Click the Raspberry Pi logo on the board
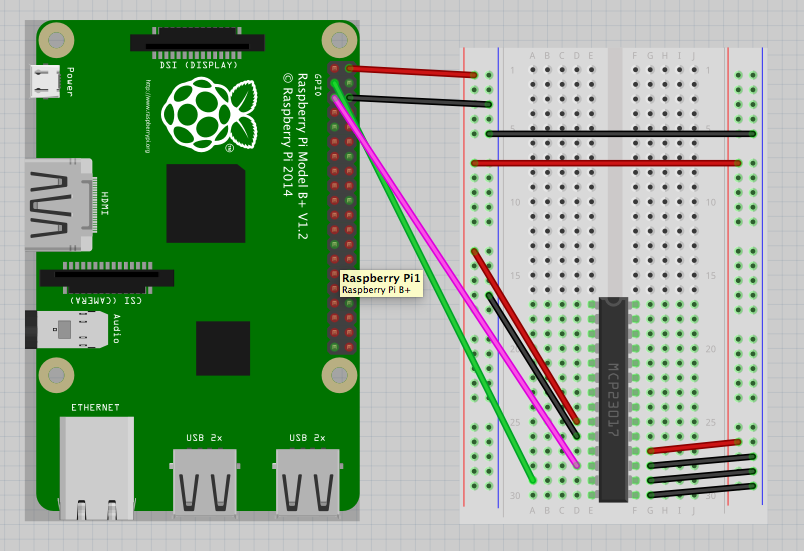 [x=209, y=114]
